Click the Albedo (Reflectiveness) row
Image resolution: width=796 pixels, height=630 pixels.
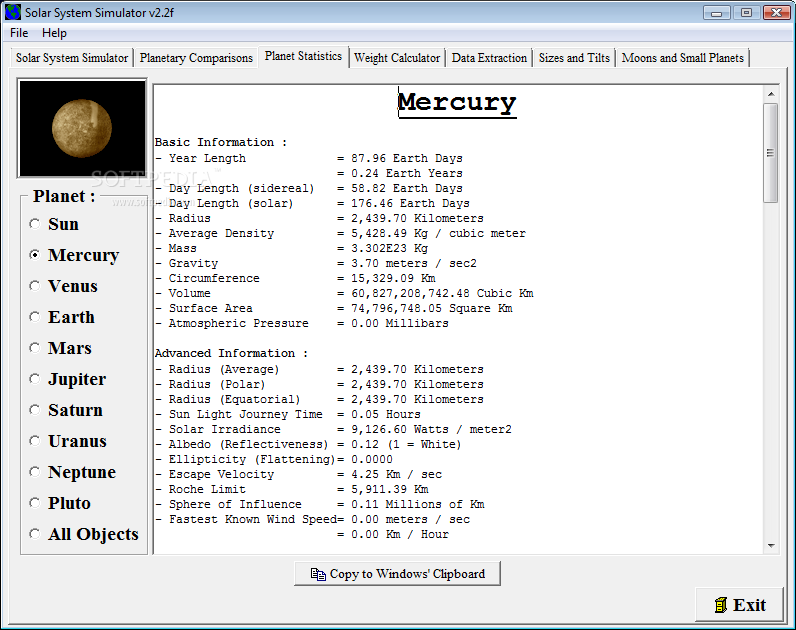coord(308,444)
